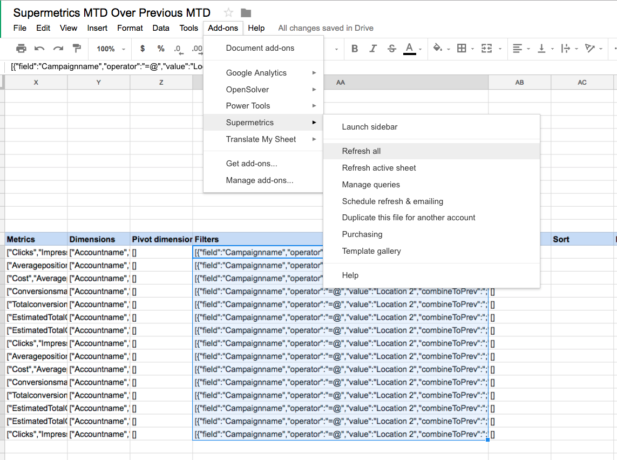Undo the last action
The height and width of the screenshot is (460, 617).
(40, 48)
